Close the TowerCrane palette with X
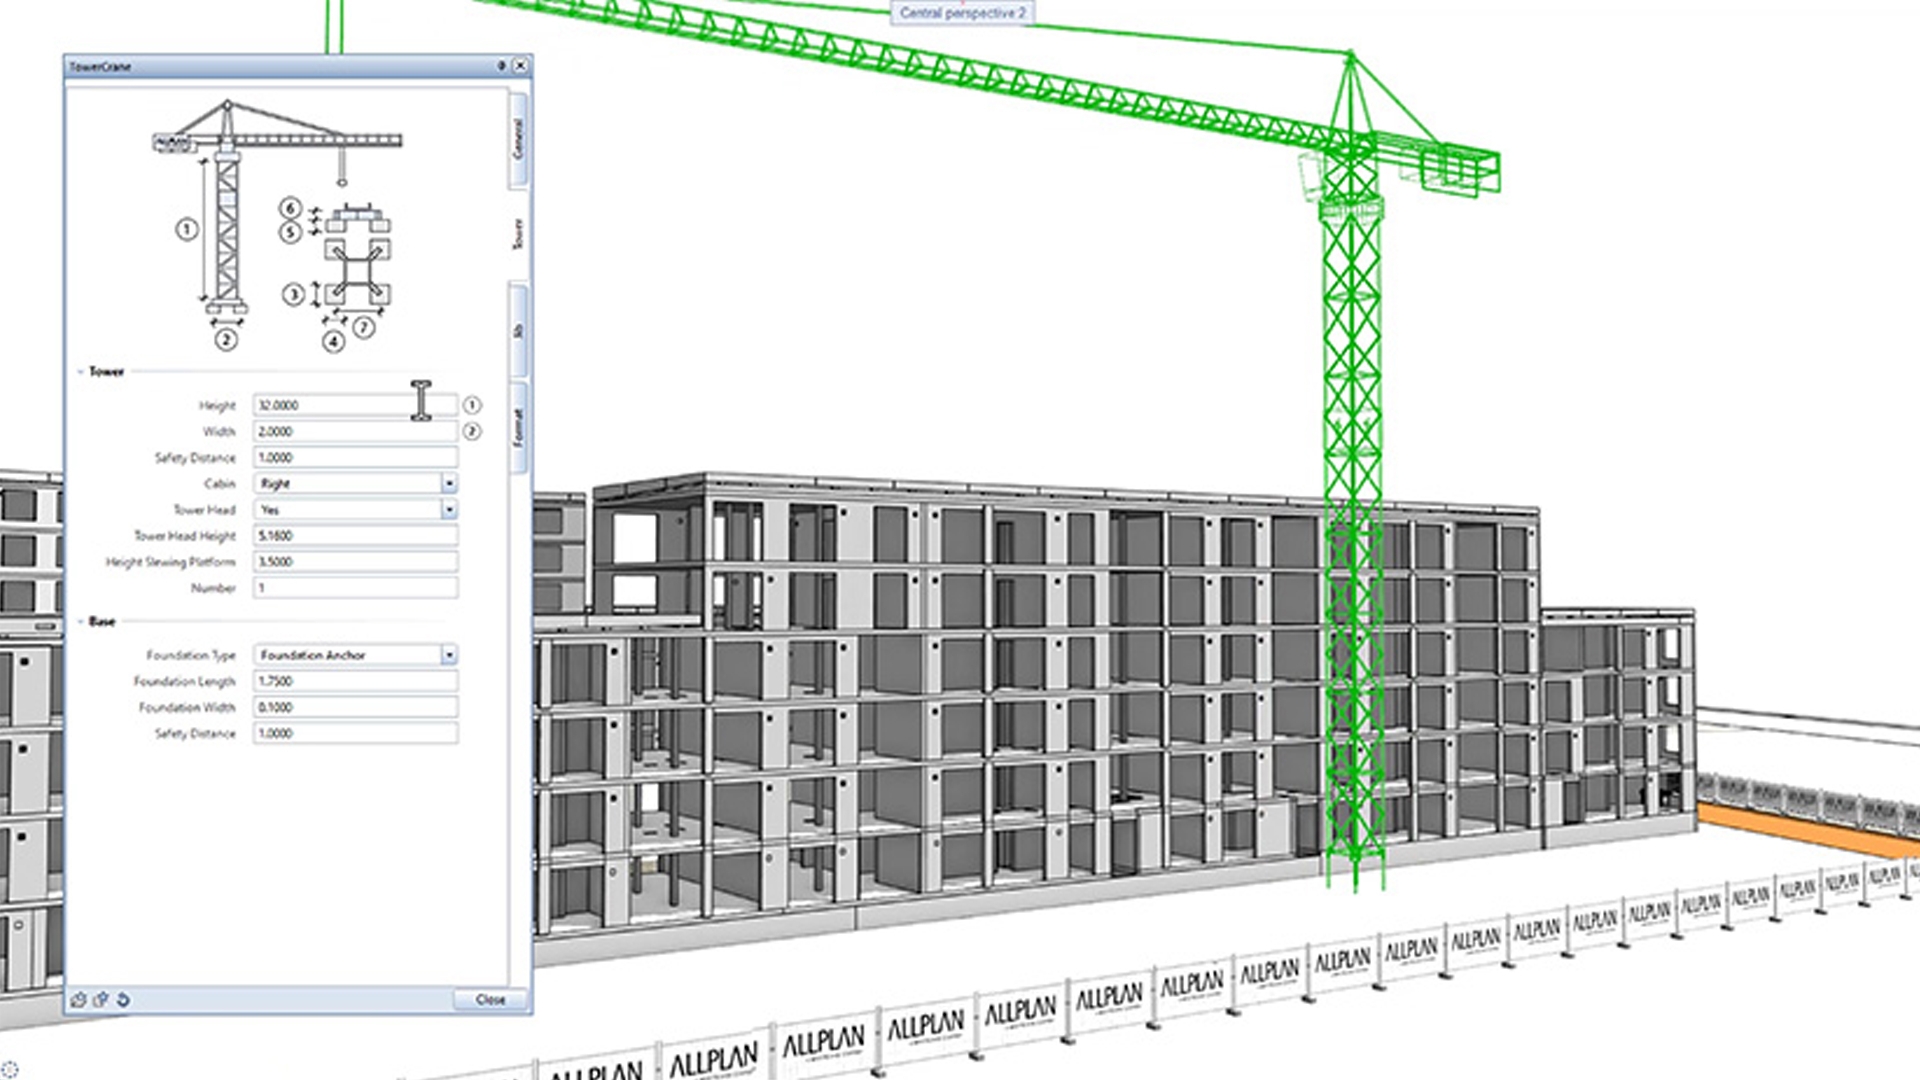This screenshot has height=1080, width=1920. [x=520, y=66]
